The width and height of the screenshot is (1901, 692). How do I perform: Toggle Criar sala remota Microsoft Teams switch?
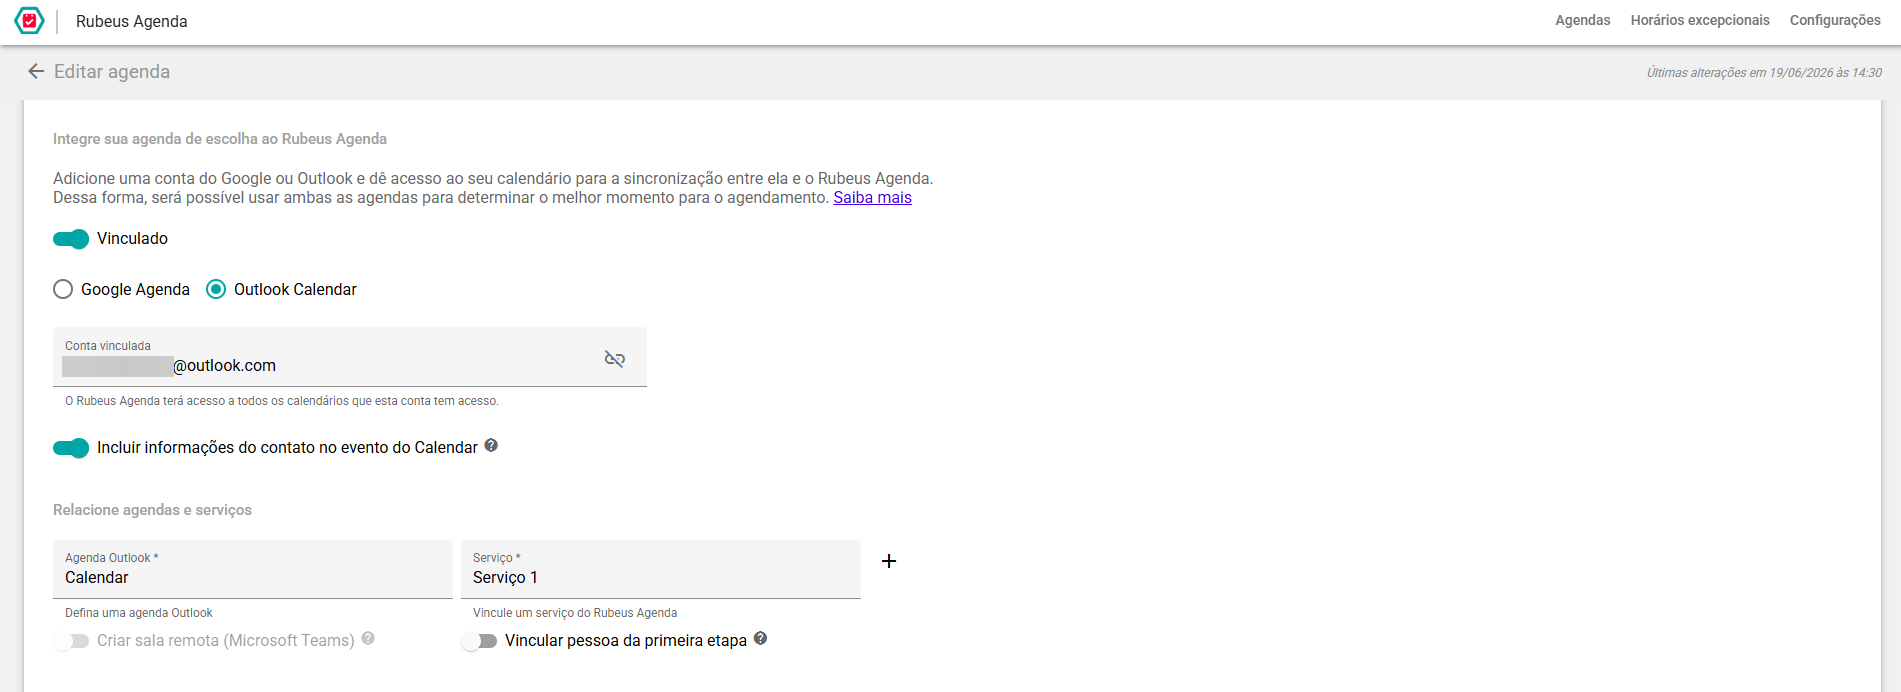[x=71, y=641]
